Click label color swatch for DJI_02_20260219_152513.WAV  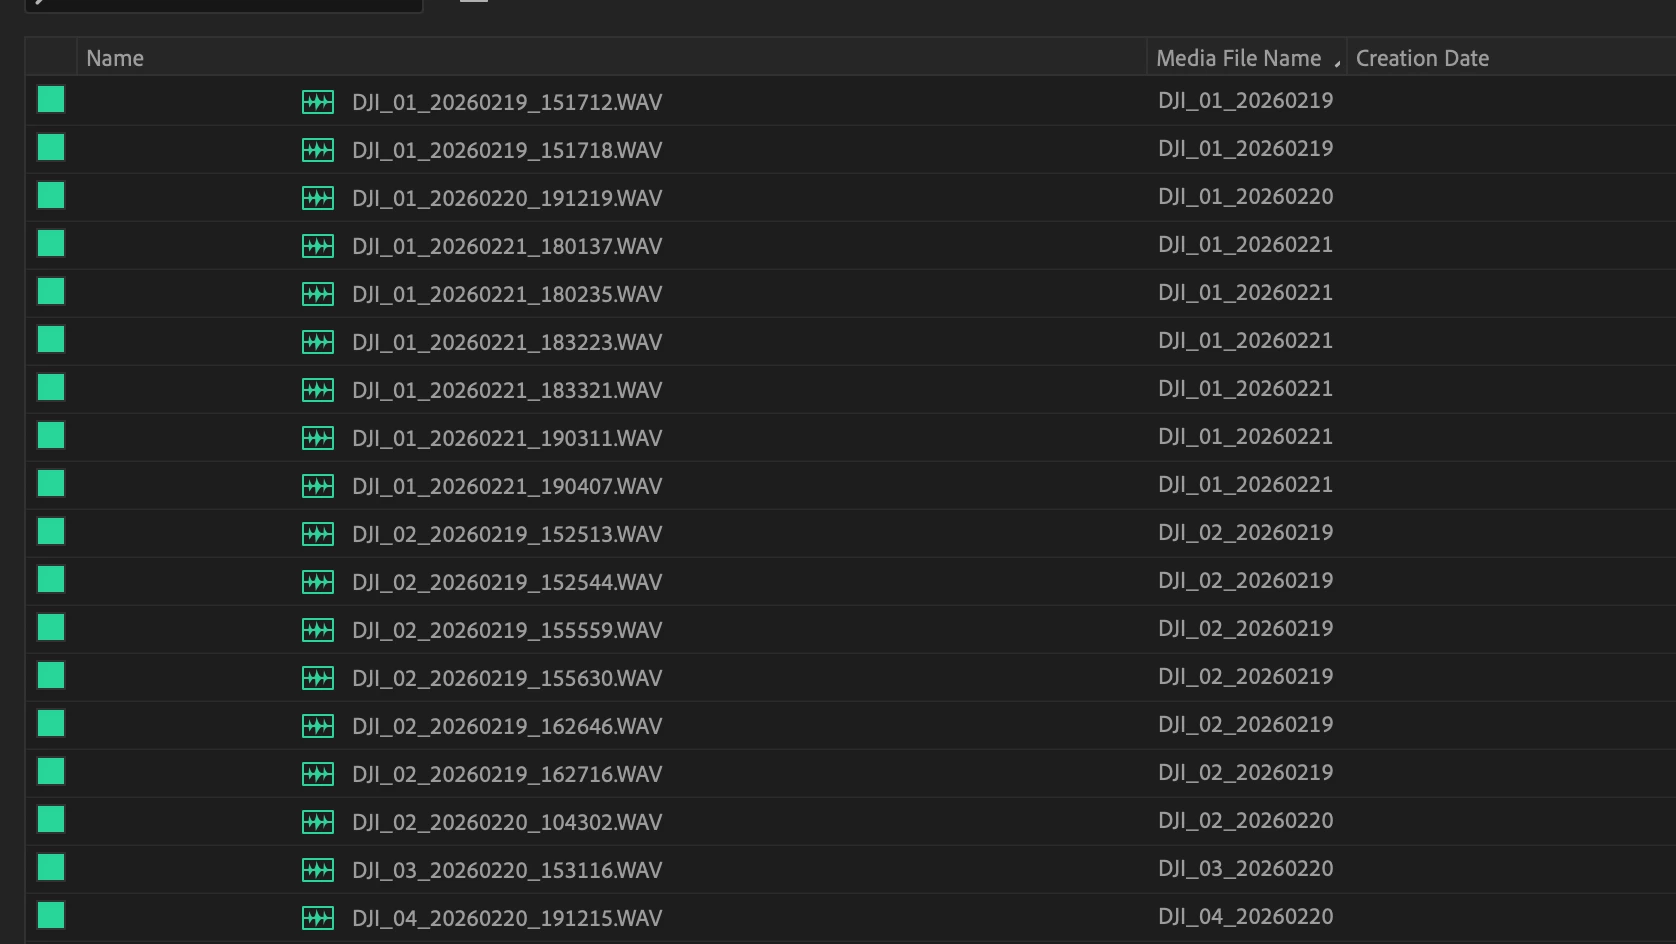51,531
